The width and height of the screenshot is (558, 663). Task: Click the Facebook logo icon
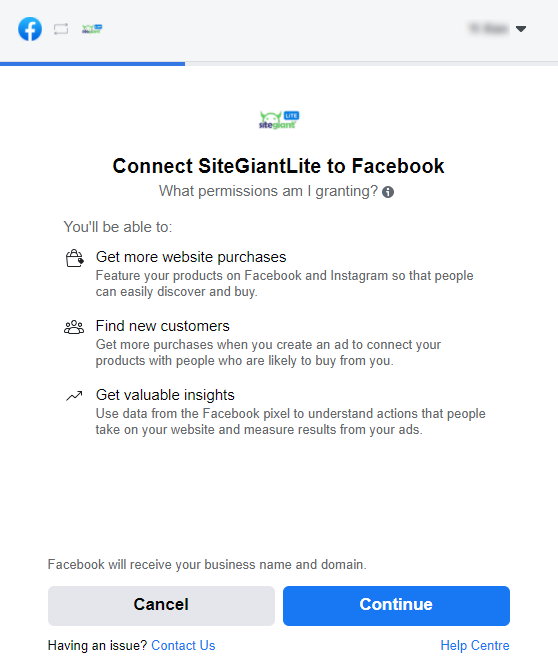click(30, 29)
